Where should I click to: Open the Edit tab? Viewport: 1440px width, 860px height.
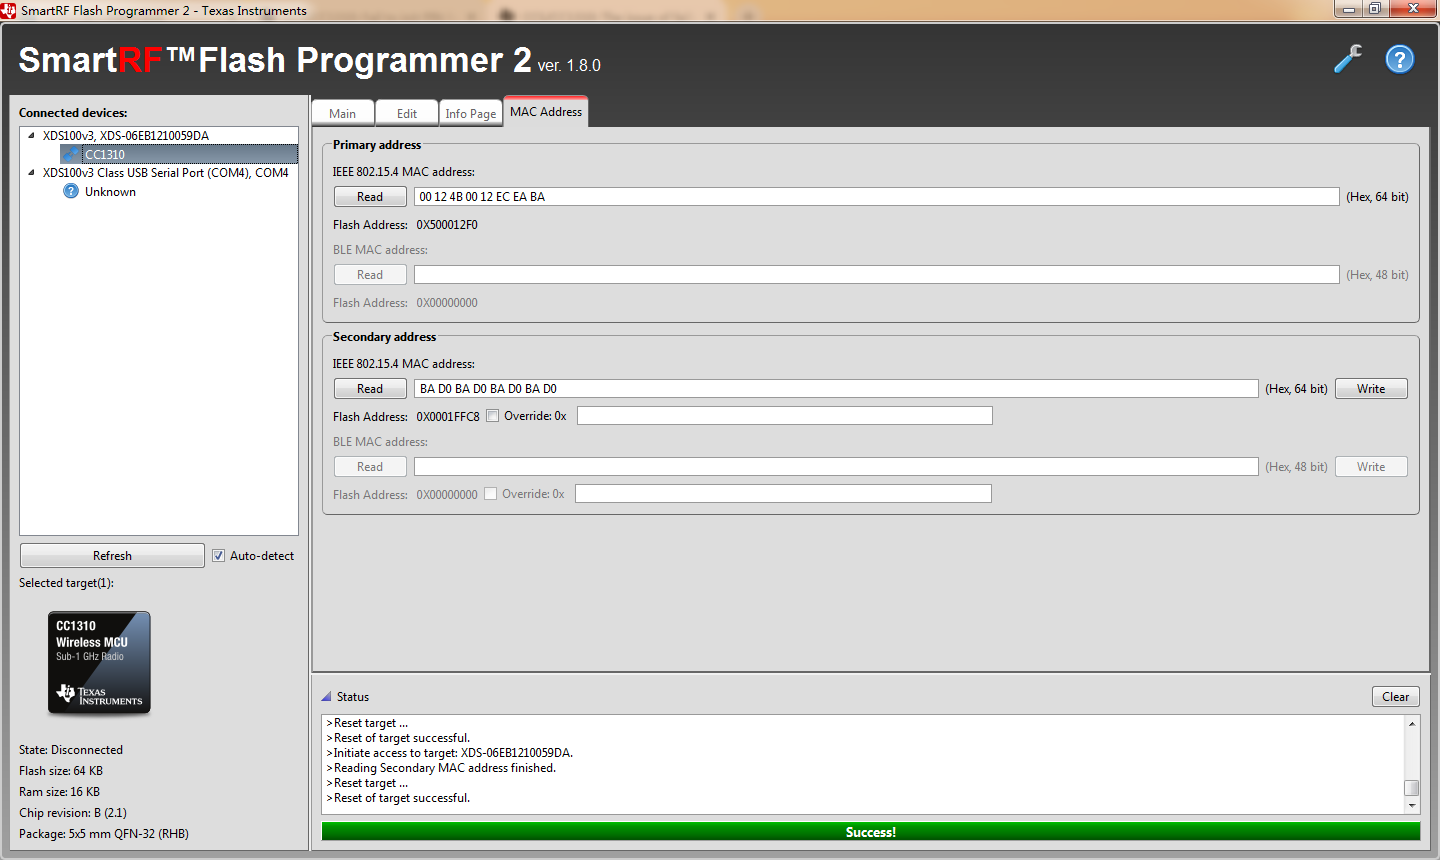click(x=407, y=113)
